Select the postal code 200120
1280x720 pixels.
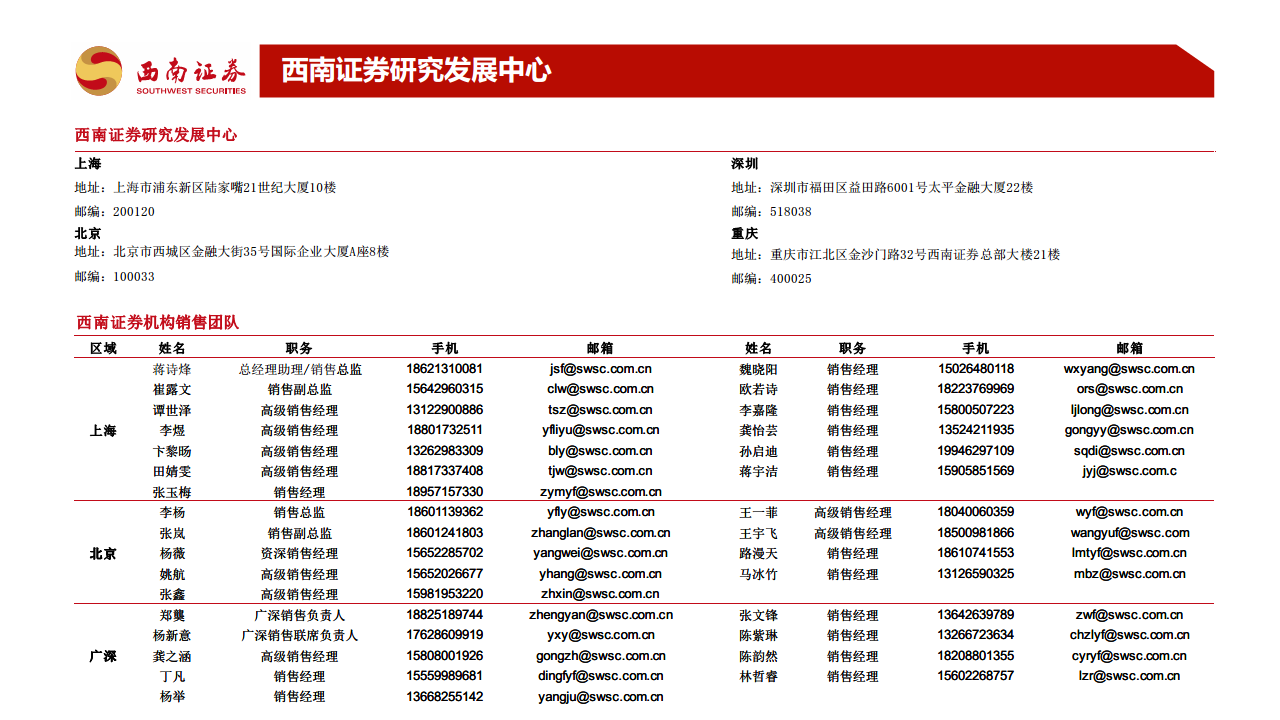coord(134,212)
